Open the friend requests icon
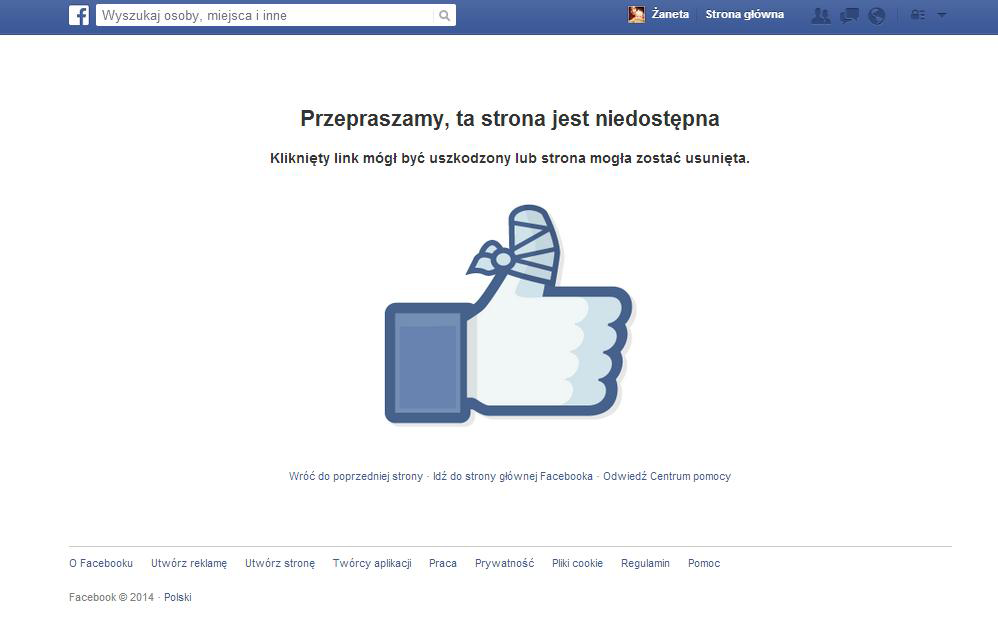Viewport: 998px width, 624px height. point(820,15)
